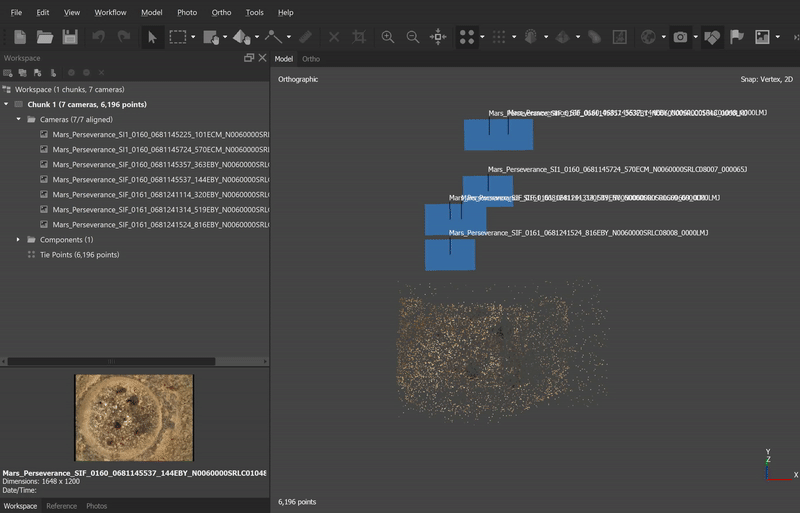Switch to the Photos pane tab
The width and height of the screenshot is (800, 513).
pos(97,506)
